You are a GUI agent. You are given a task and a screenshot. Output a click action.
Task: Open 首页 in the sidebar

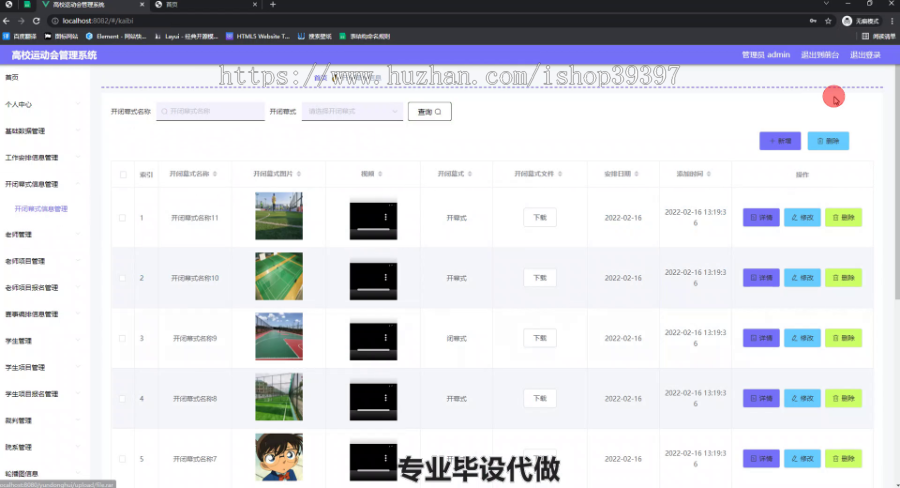coord(12,78)
